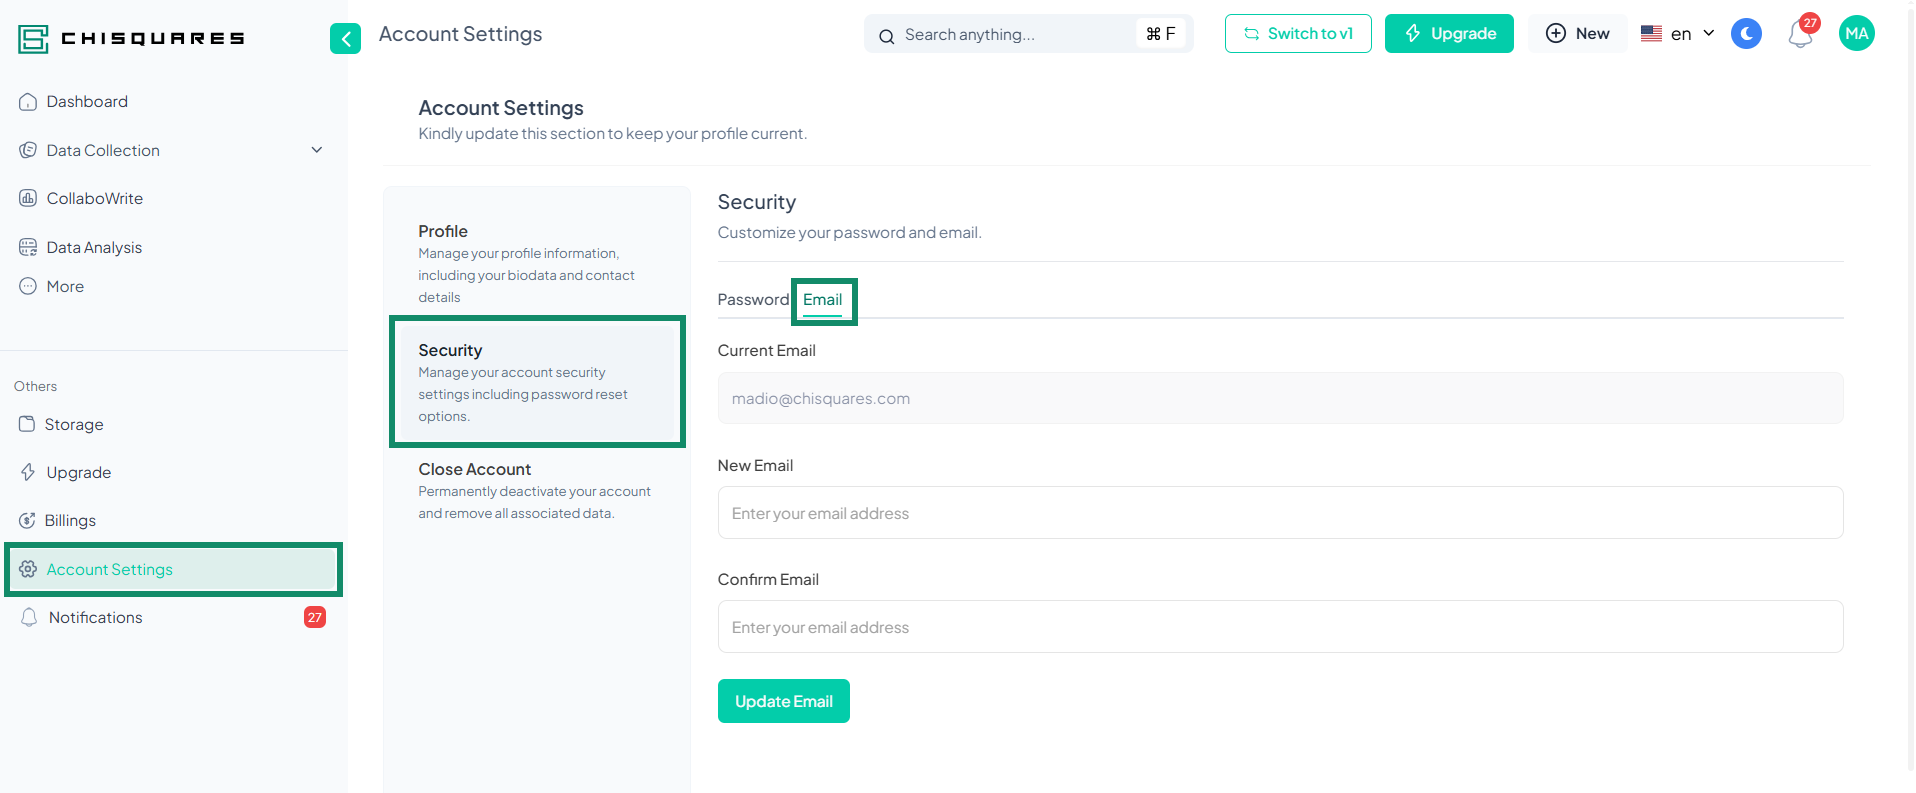
Task: Click the Security heading text
Action: click(x=757, y=202)
